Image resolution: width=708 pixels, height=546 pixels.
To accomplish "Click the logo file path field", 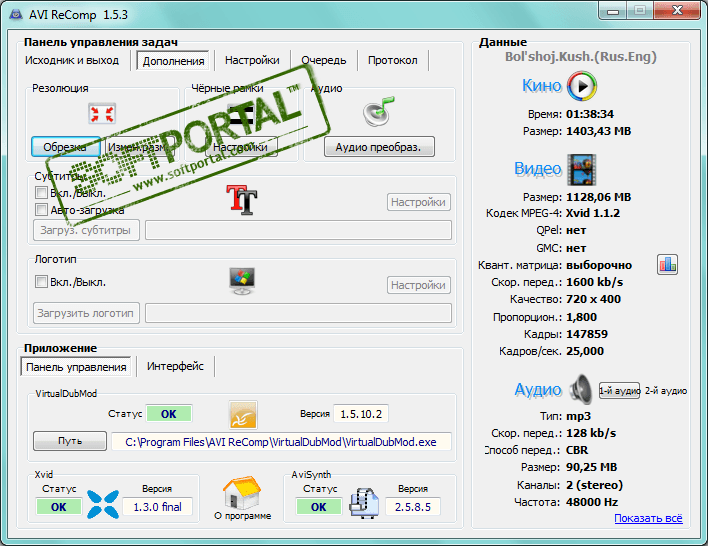I will [x=298, y=313].
